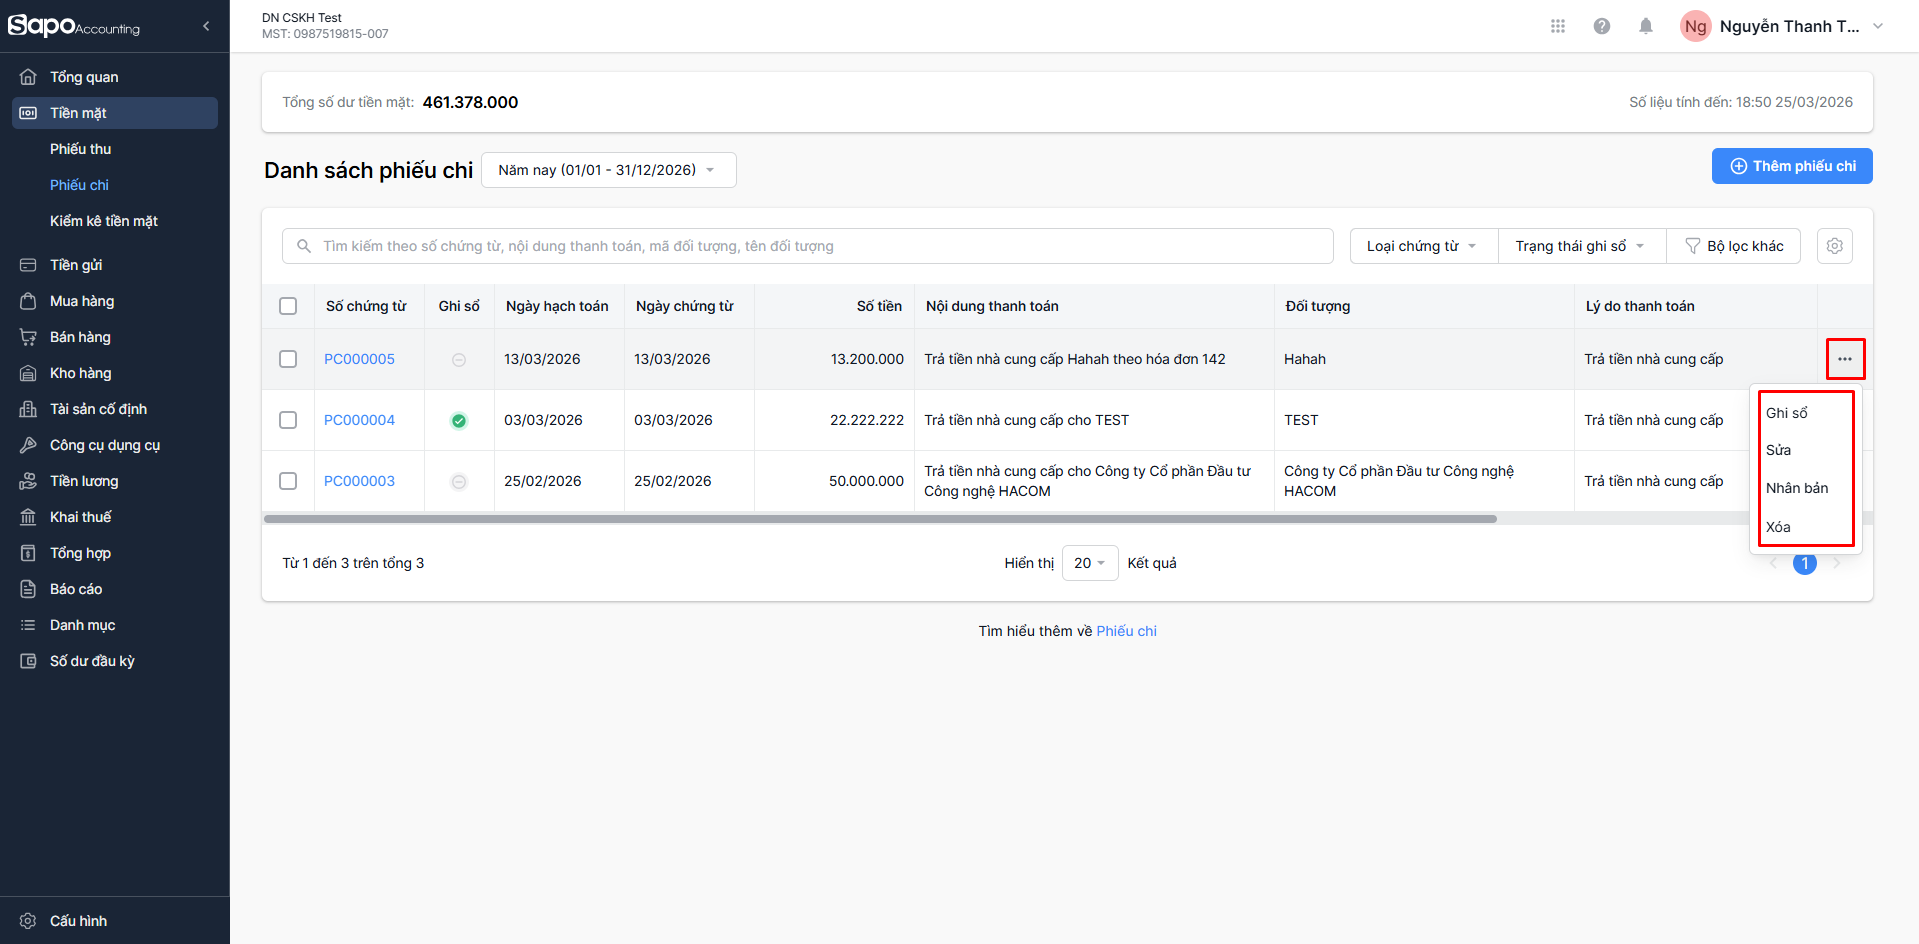Open voucher link PC000003
Image resolution: width=1919 pixels, height=944 pixels.
coord(359,481)
